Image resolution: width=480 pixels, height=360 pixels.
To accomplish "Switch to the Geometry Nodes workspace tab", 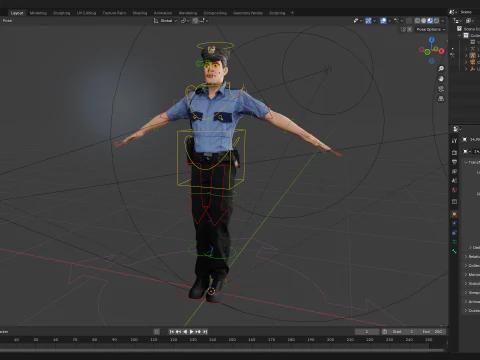I will 248,13.
